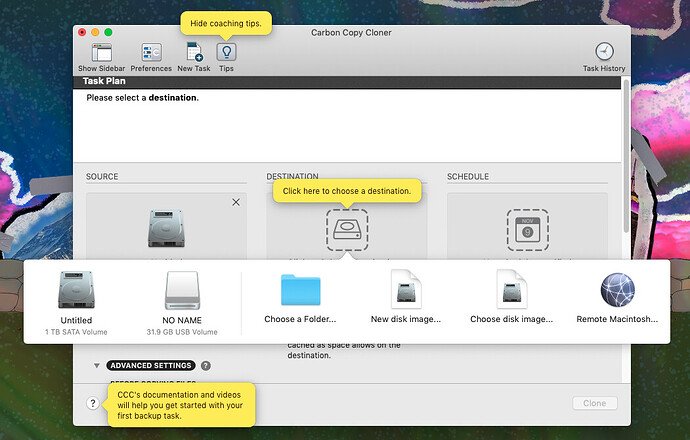The width and height of the screenshot is (690, 440).
Task: Click the CCC documentation and videos tip
Action: [180, 405]
